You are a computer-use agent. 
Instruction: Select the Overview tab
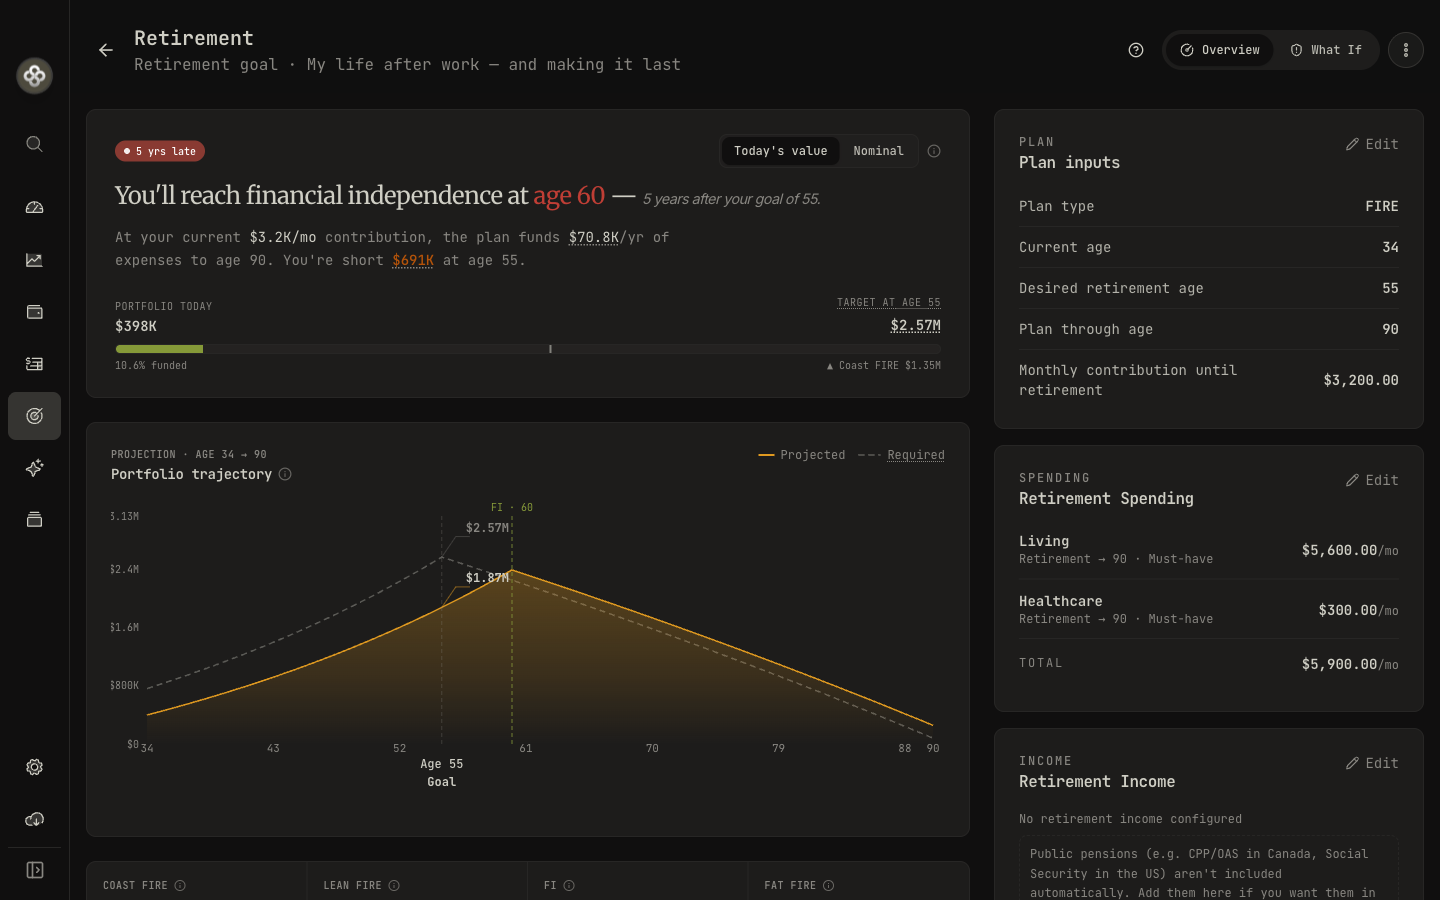pyautogui.click(x=1220, y=50)
